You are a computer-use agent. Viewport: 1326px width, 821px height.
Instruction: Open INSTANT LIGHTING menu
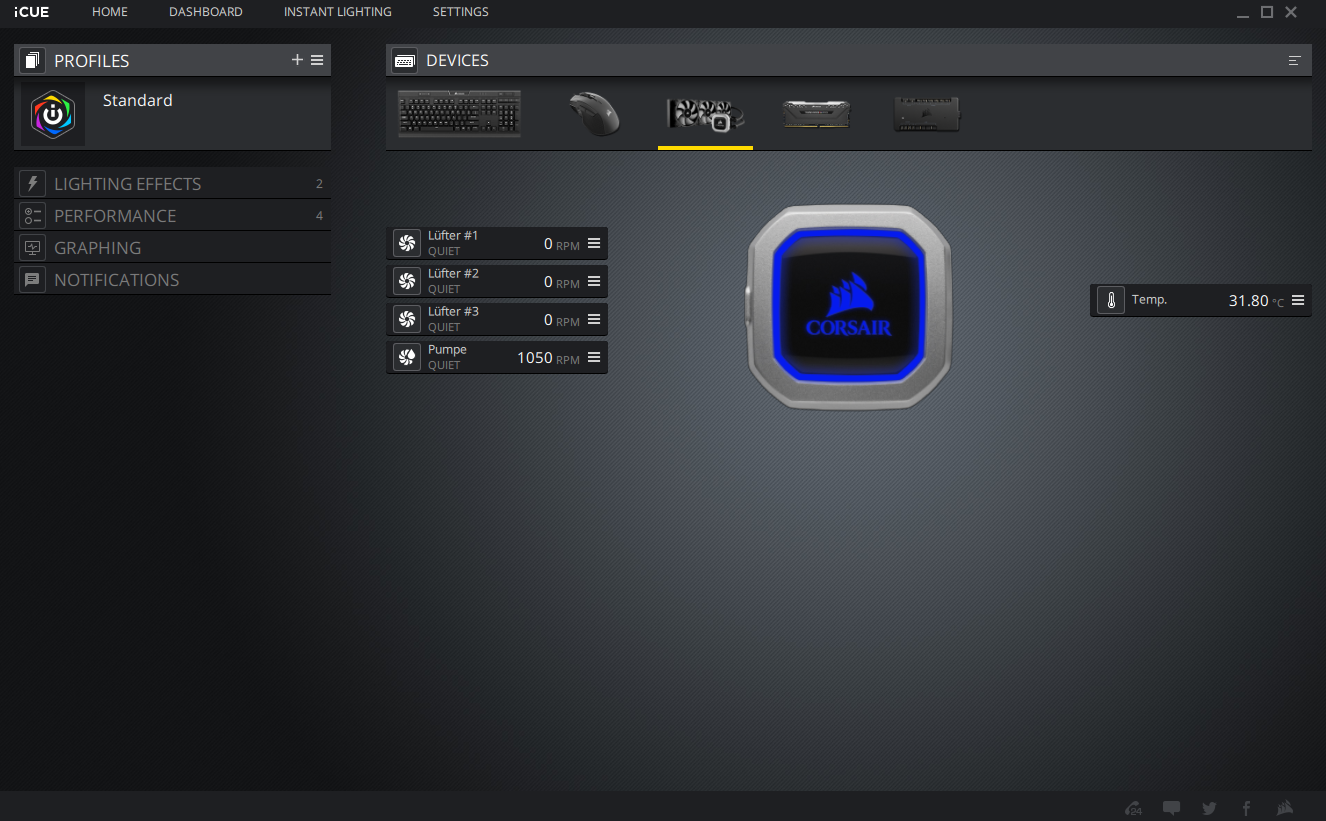tap(338, 12)
